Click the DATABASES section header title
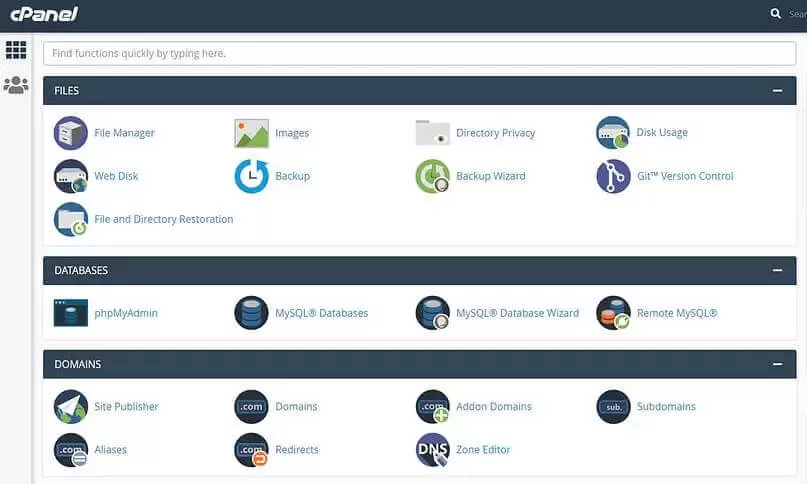Screen dimensions: 807x484 pos(81,270)
